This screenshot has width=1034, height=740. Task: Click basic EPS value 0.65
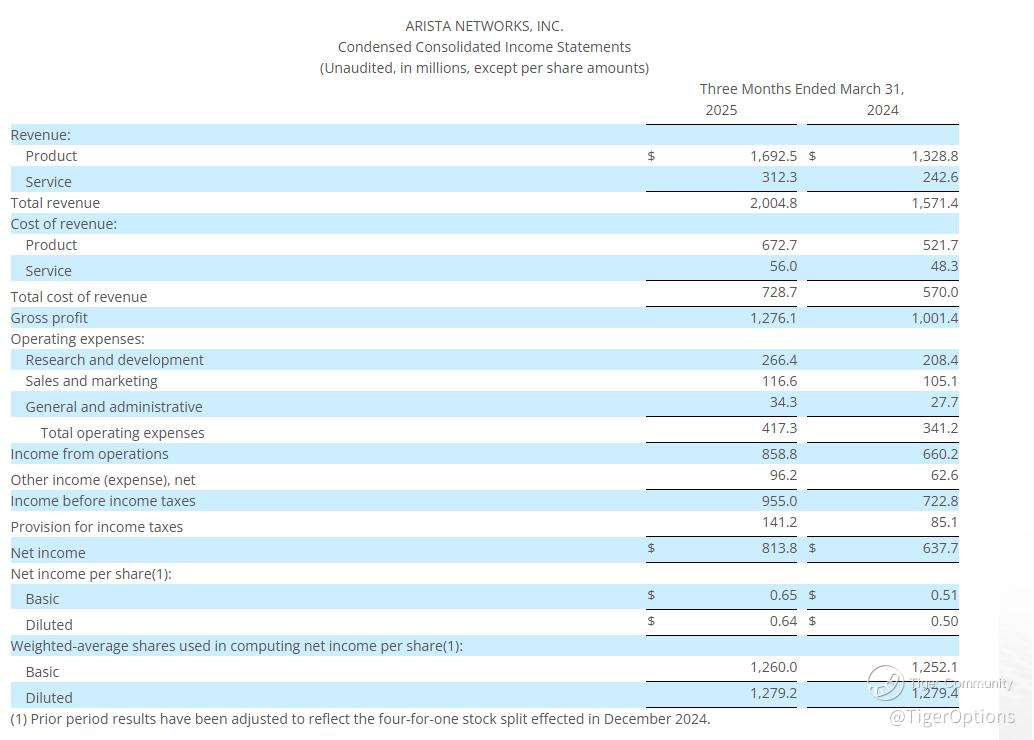(783, 596)
